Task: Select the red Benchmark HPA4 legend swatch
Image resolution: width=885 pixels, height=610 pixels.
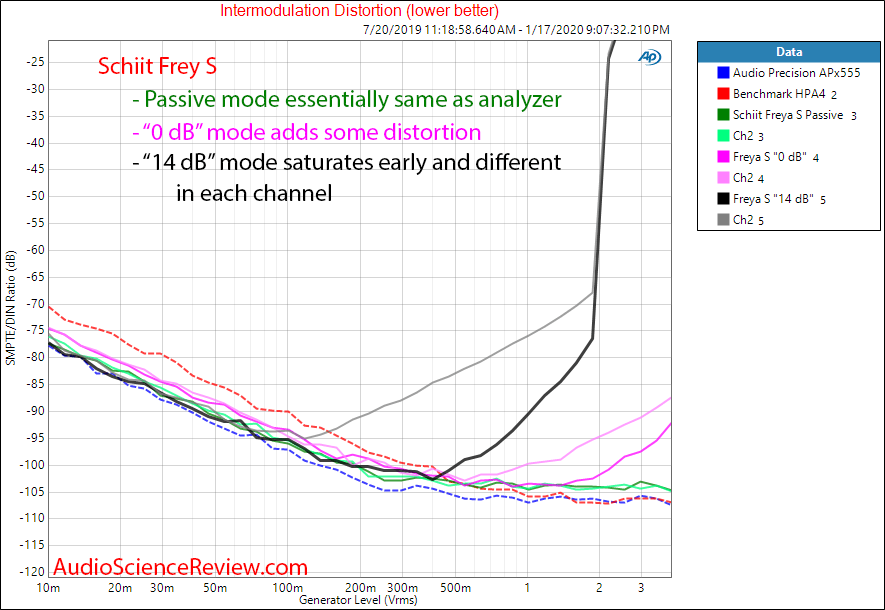Action: point(723,94)
